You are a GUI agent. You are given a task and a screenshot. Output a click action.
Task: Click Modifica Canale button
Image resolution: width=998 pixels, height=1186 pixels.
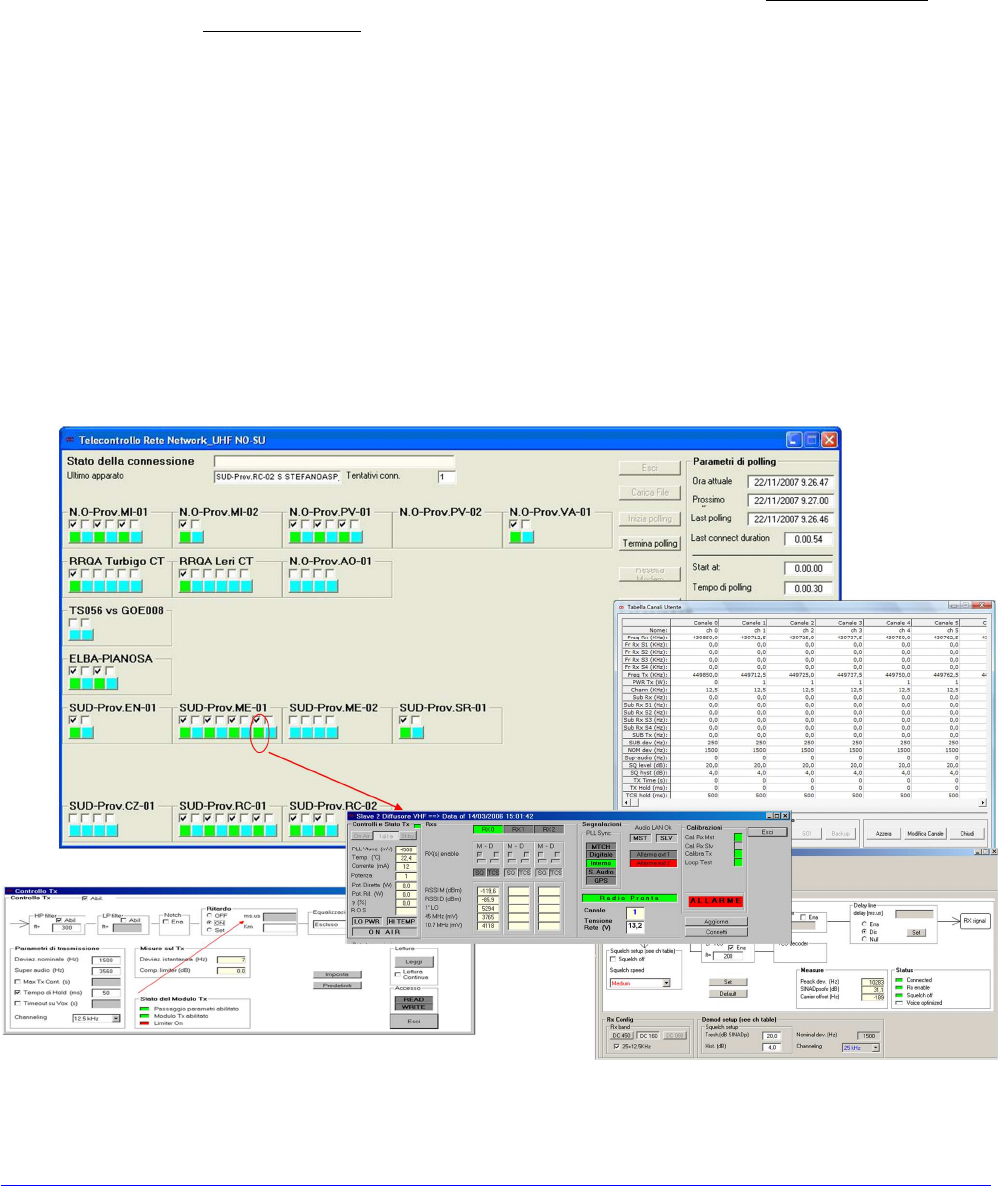click(925, 834)
